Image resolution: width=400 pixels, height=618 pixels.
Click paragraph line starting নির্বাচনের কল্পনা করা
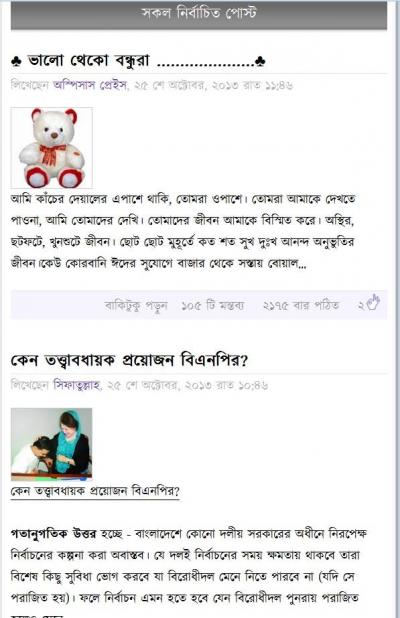(185, 555)
